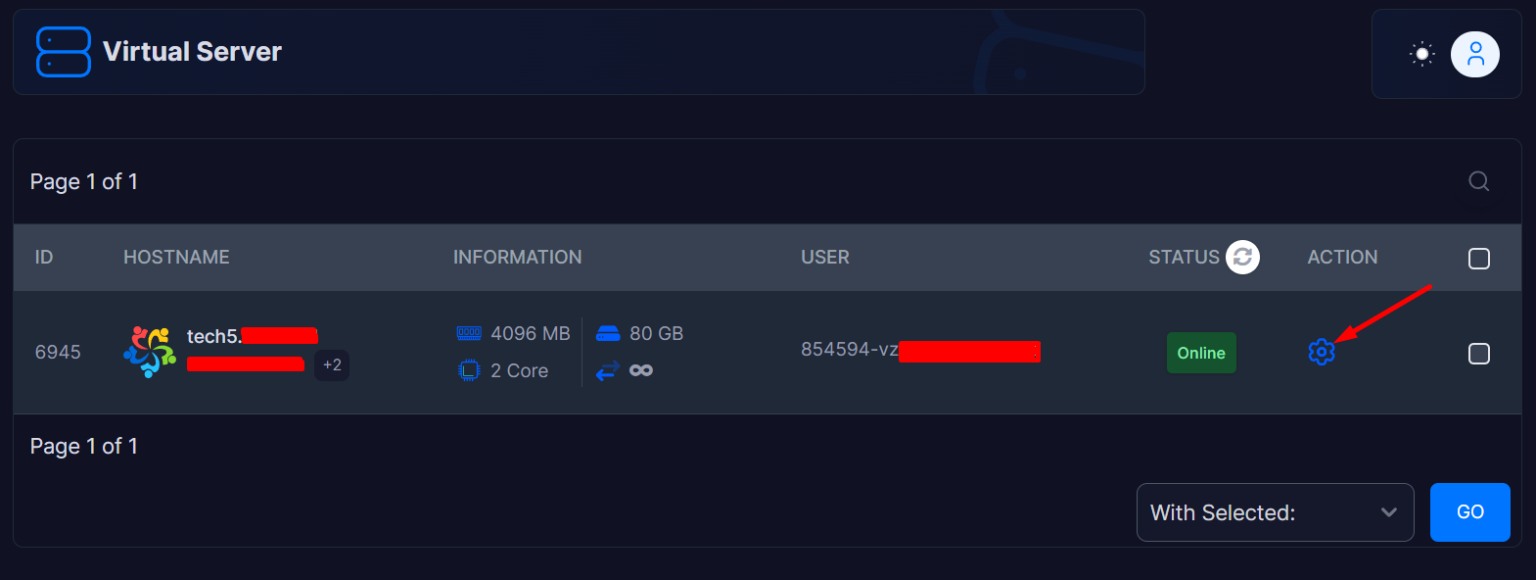Click the infinity bandwidth icon
The height and width of the screenshot is (580, 1536).
pos(641,370)
